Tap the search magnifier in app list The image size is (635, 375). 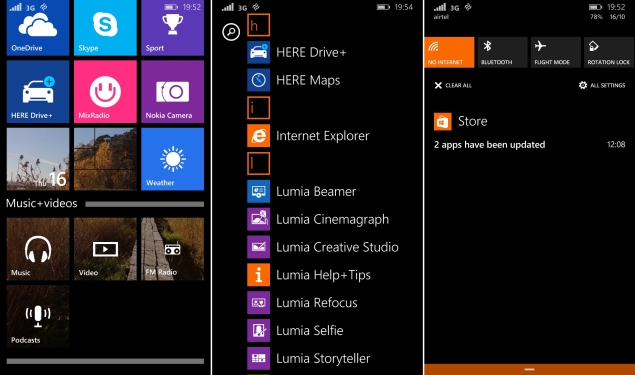(x=231, y=32)
